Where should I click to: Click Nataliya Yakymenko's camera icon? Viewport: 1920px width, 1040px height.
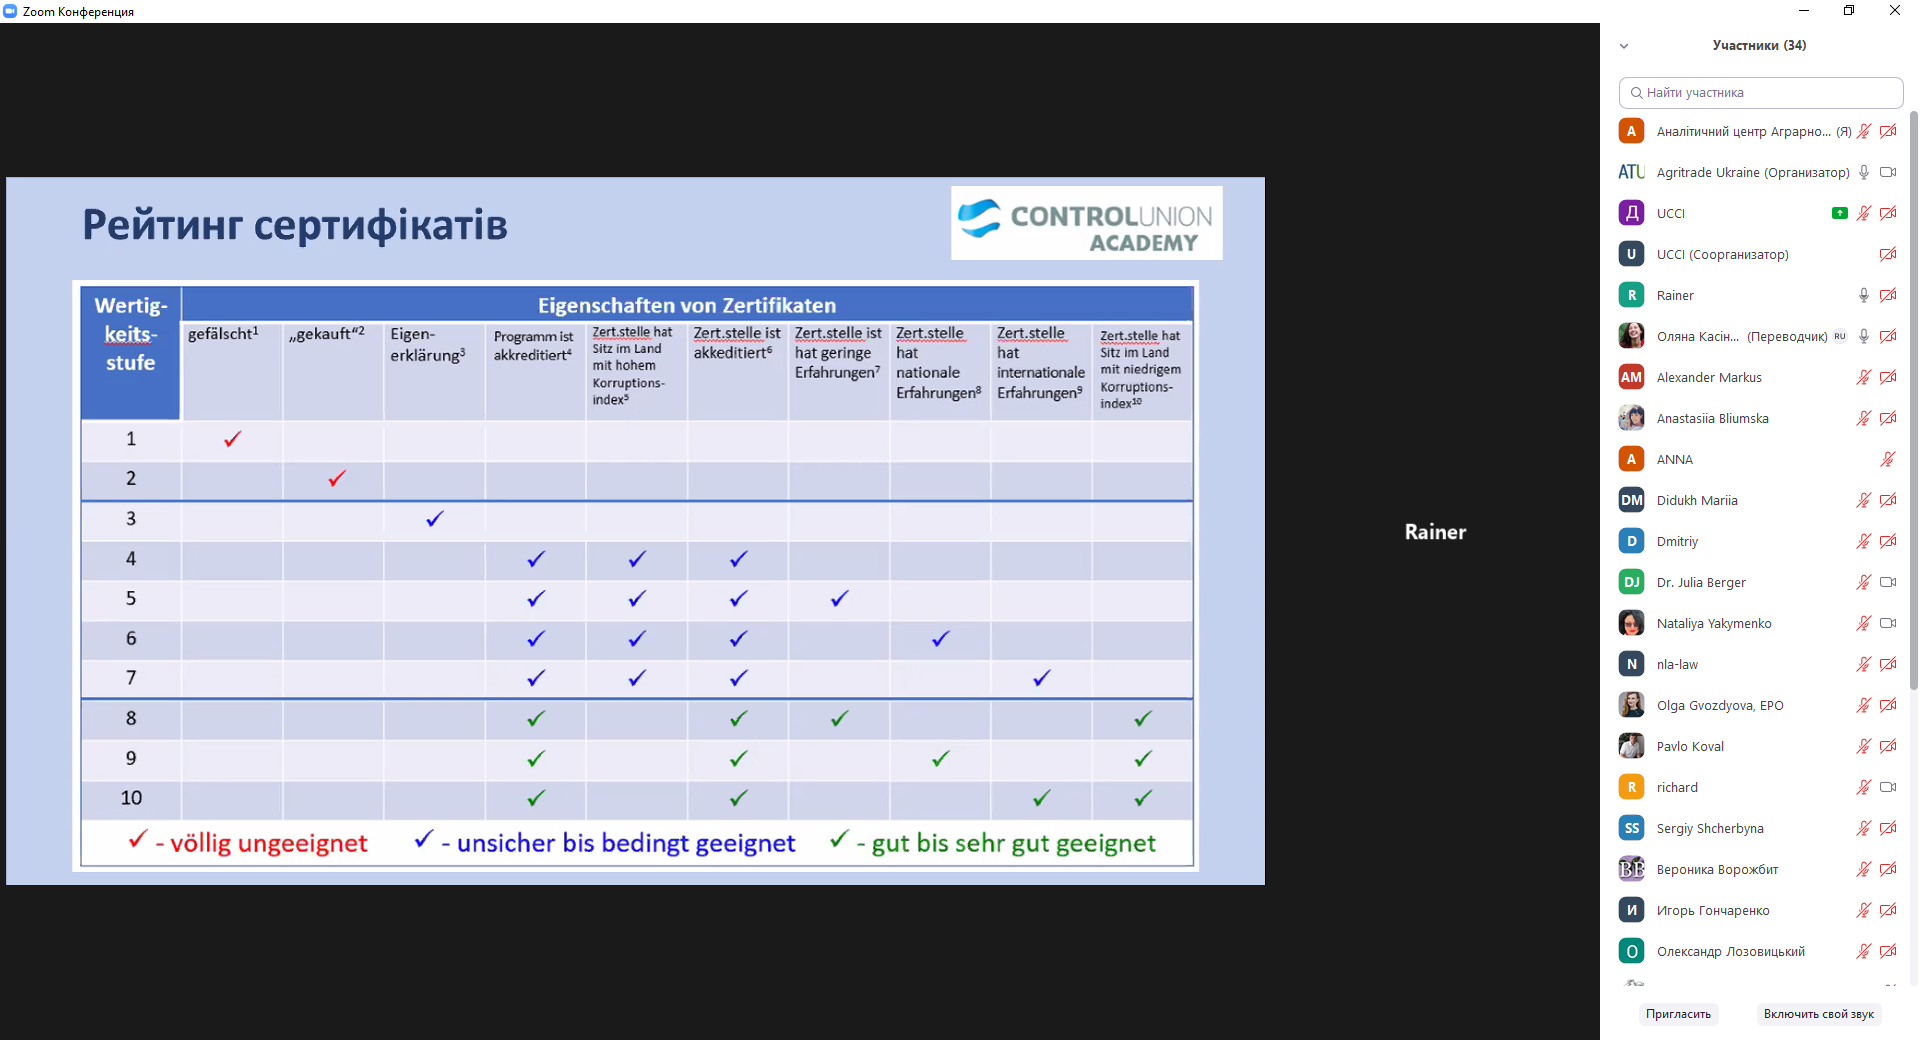[1888, 623]
